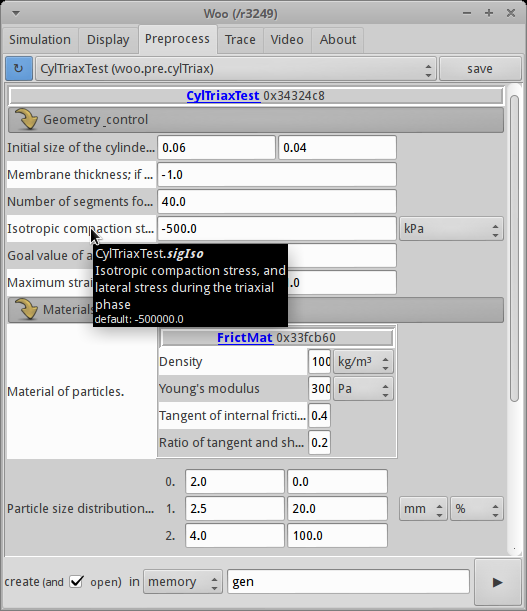527x611 pixels.
Task: Switch to the Simulation tab
Action: click(x=40, y=40)
